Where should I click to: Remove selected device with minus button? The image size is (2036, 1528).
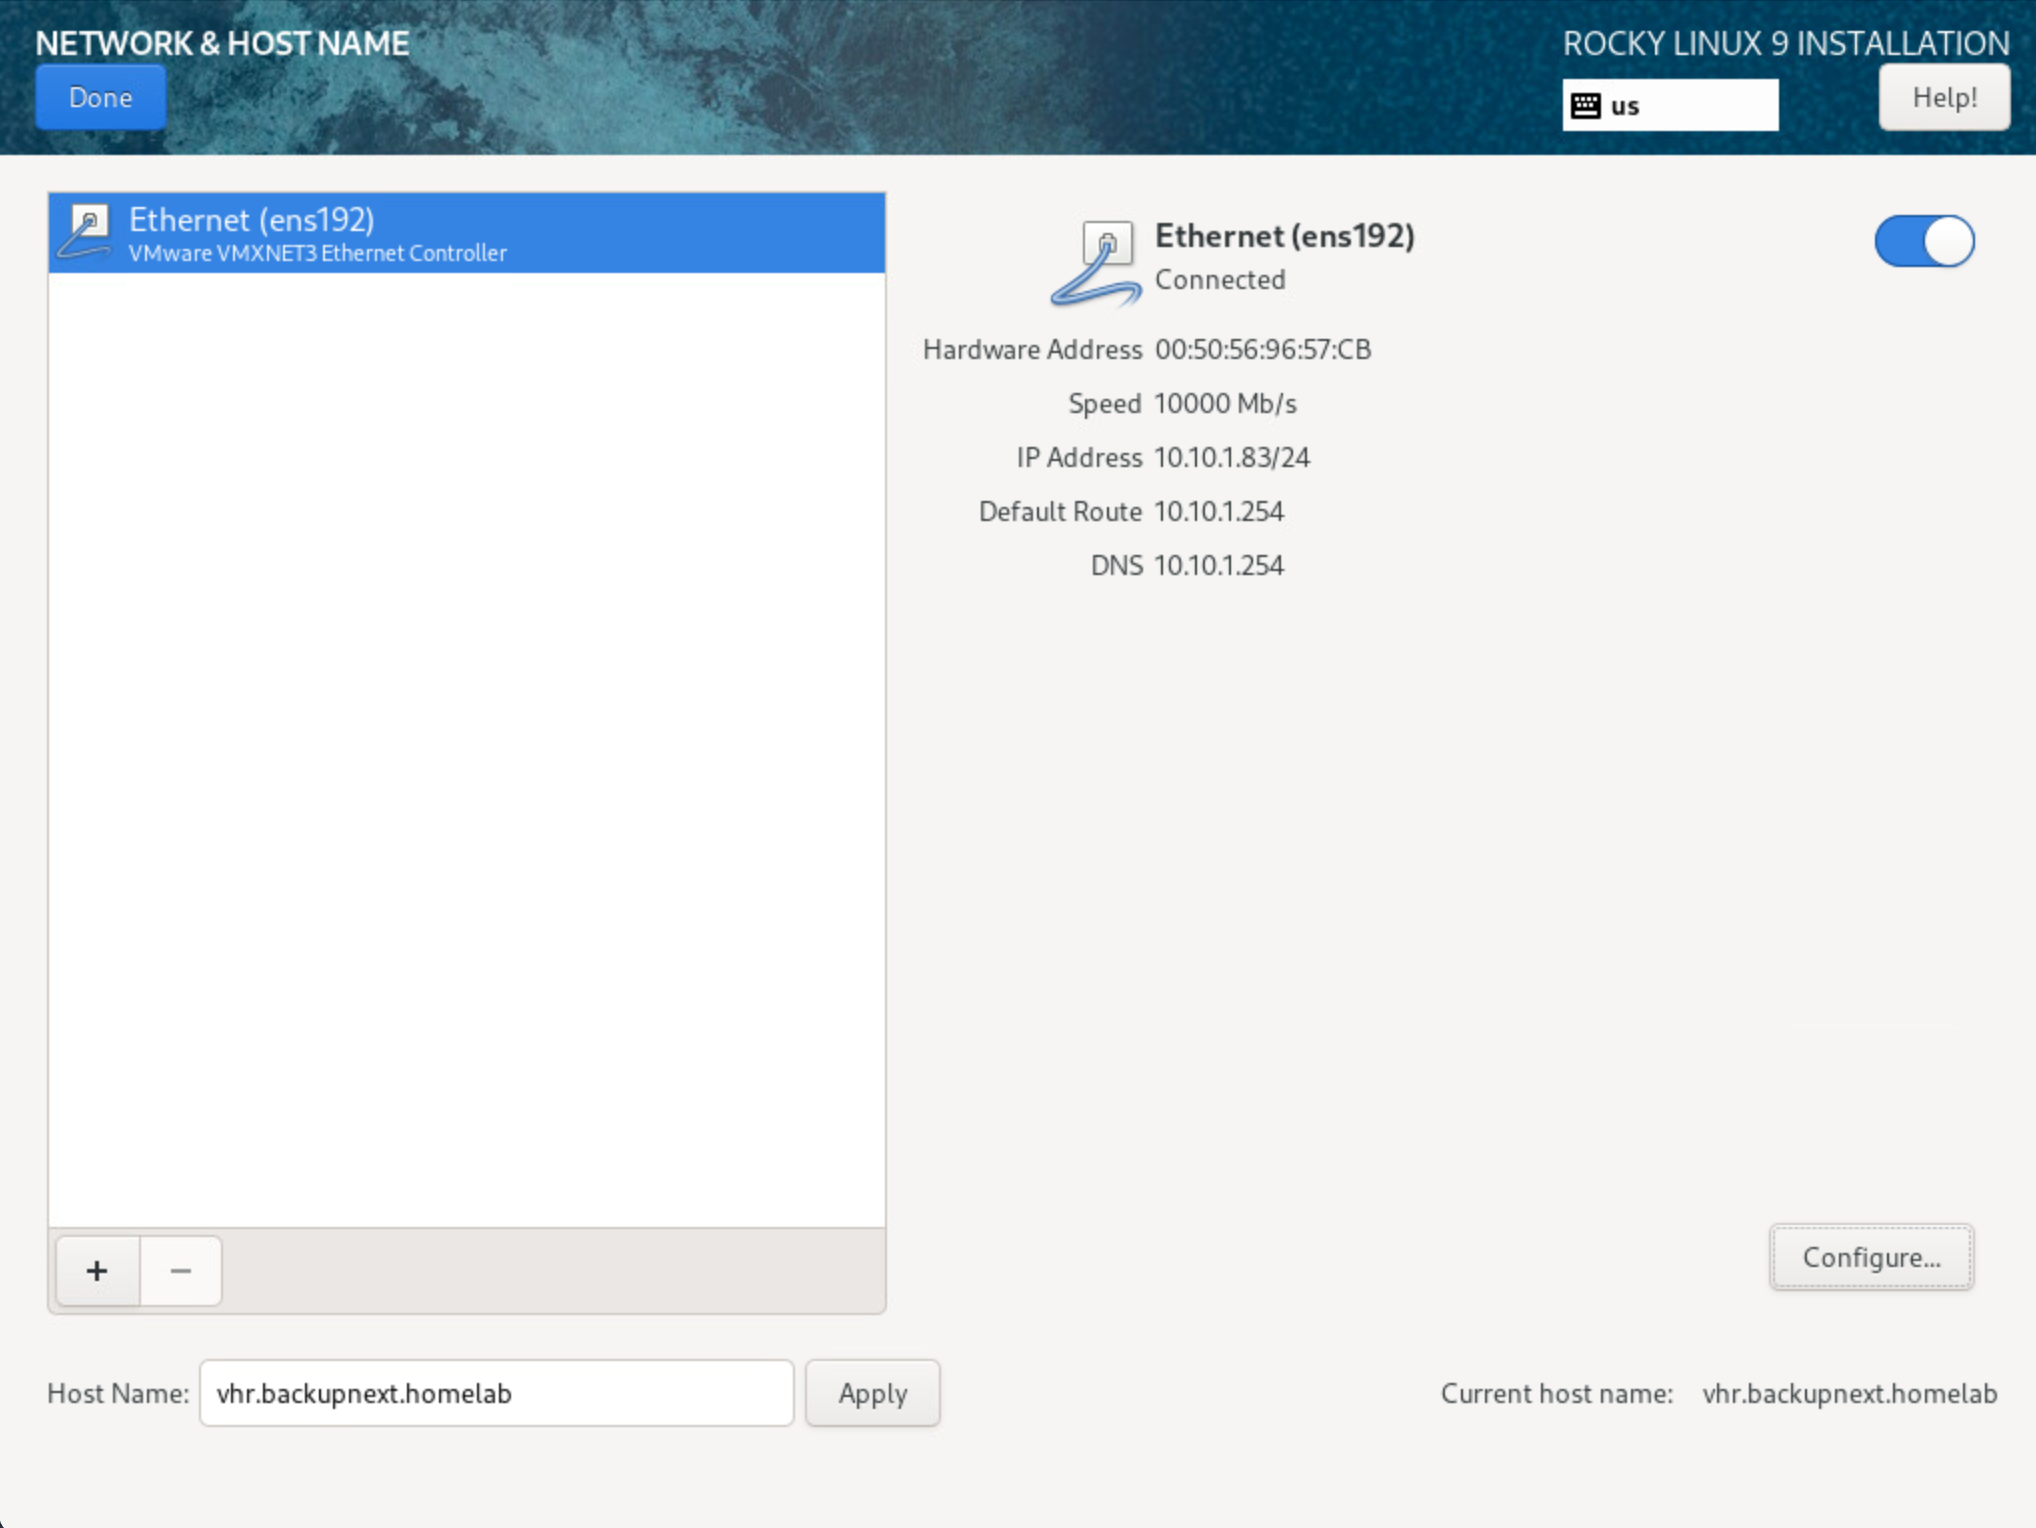pyautogui.click(x=181, y=1271)
